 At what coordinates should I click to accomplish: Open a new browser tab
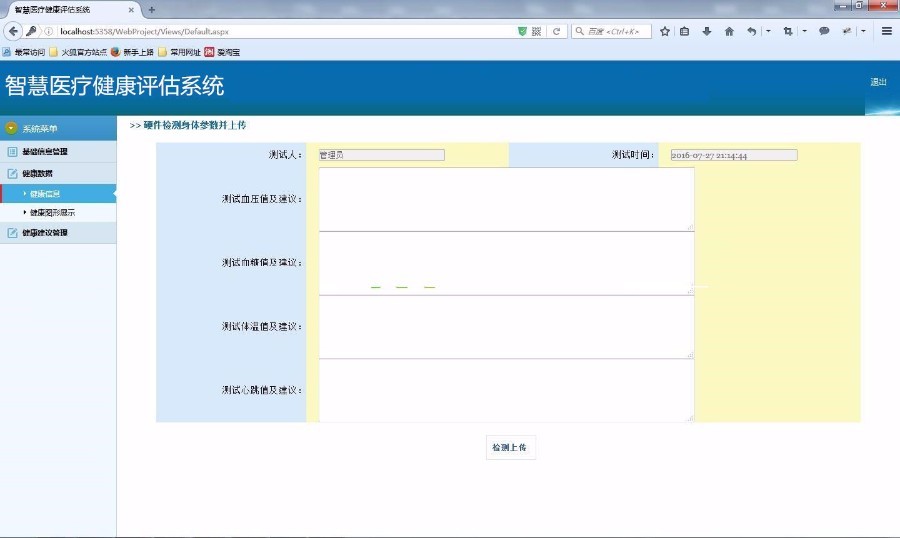(152, 9)
